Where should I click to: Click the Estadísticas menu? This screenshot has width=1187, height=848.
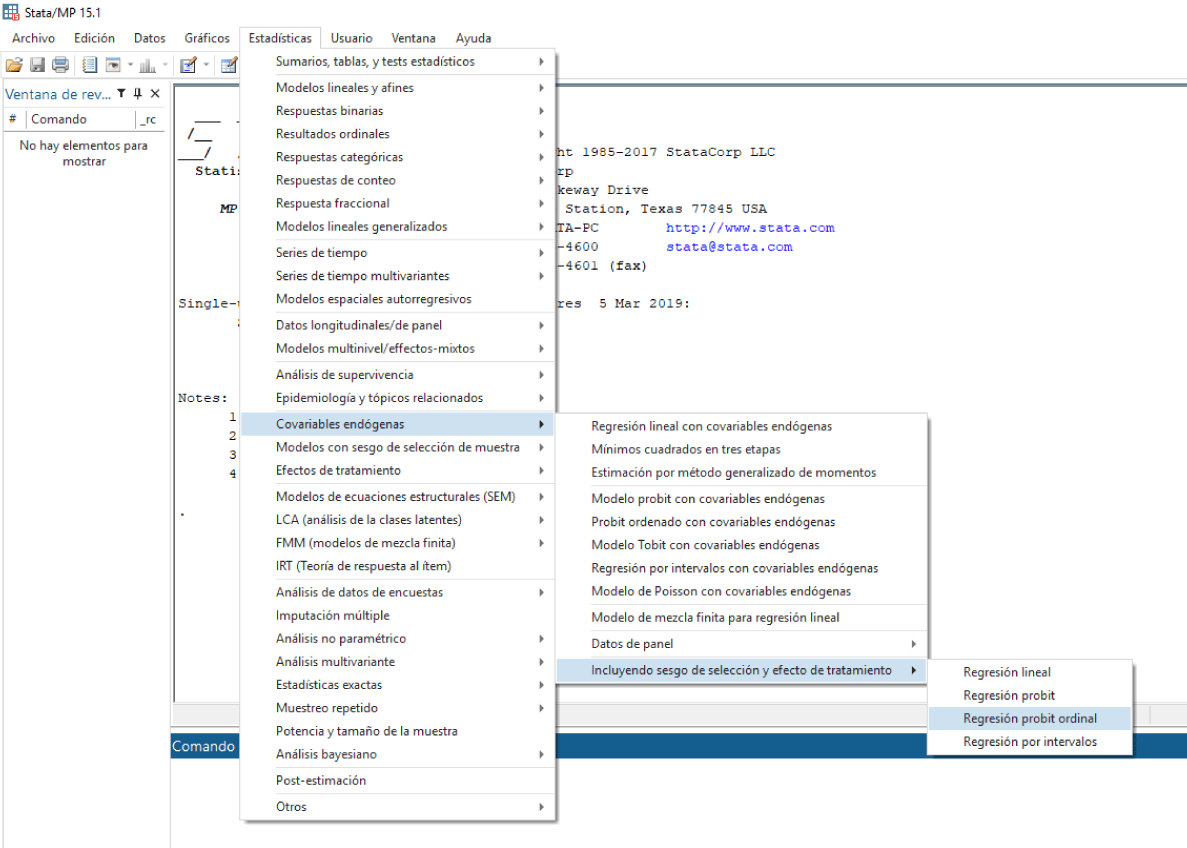pos(280,38)
